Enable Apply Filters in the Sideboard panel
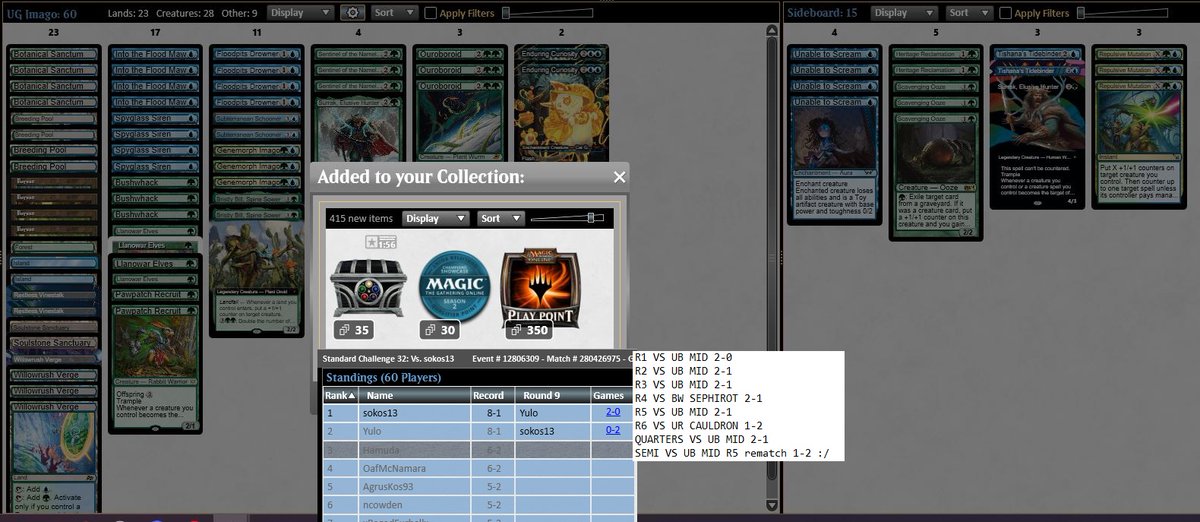The height and width of the screenshot is (522, 1200). (1005, 13)
